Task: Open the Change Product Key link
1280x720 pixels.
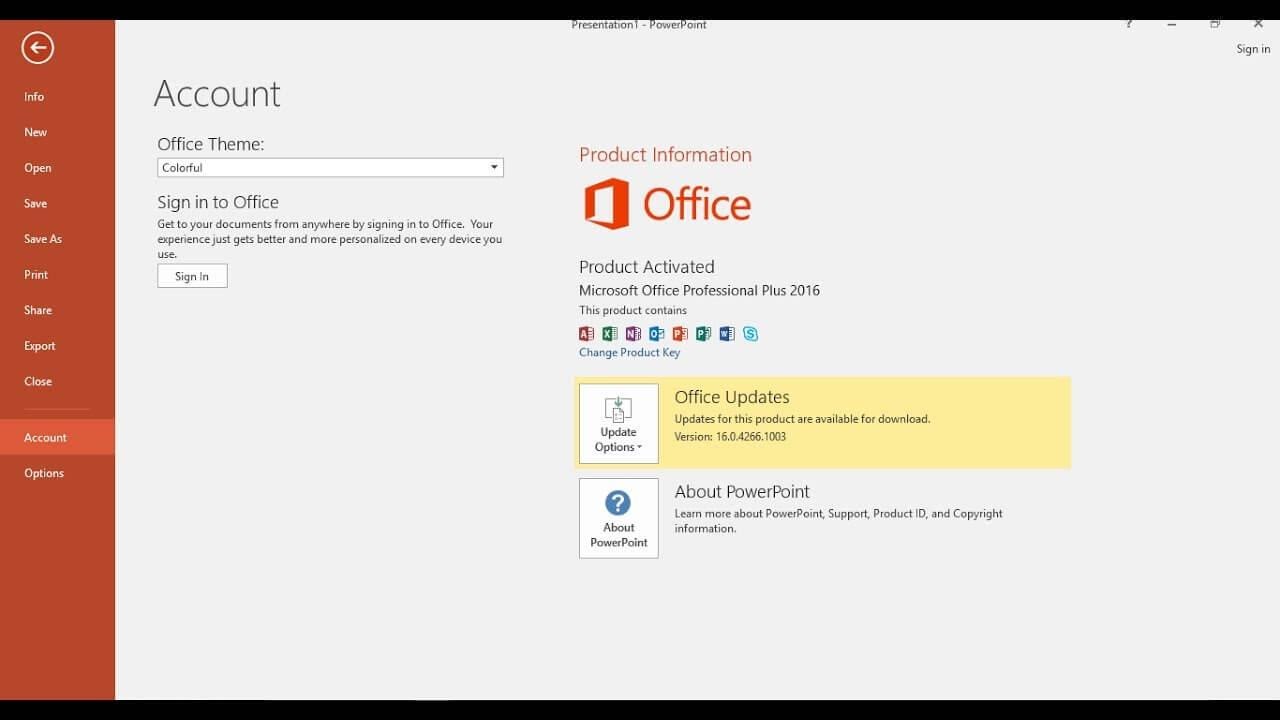Action: (629, 352)
